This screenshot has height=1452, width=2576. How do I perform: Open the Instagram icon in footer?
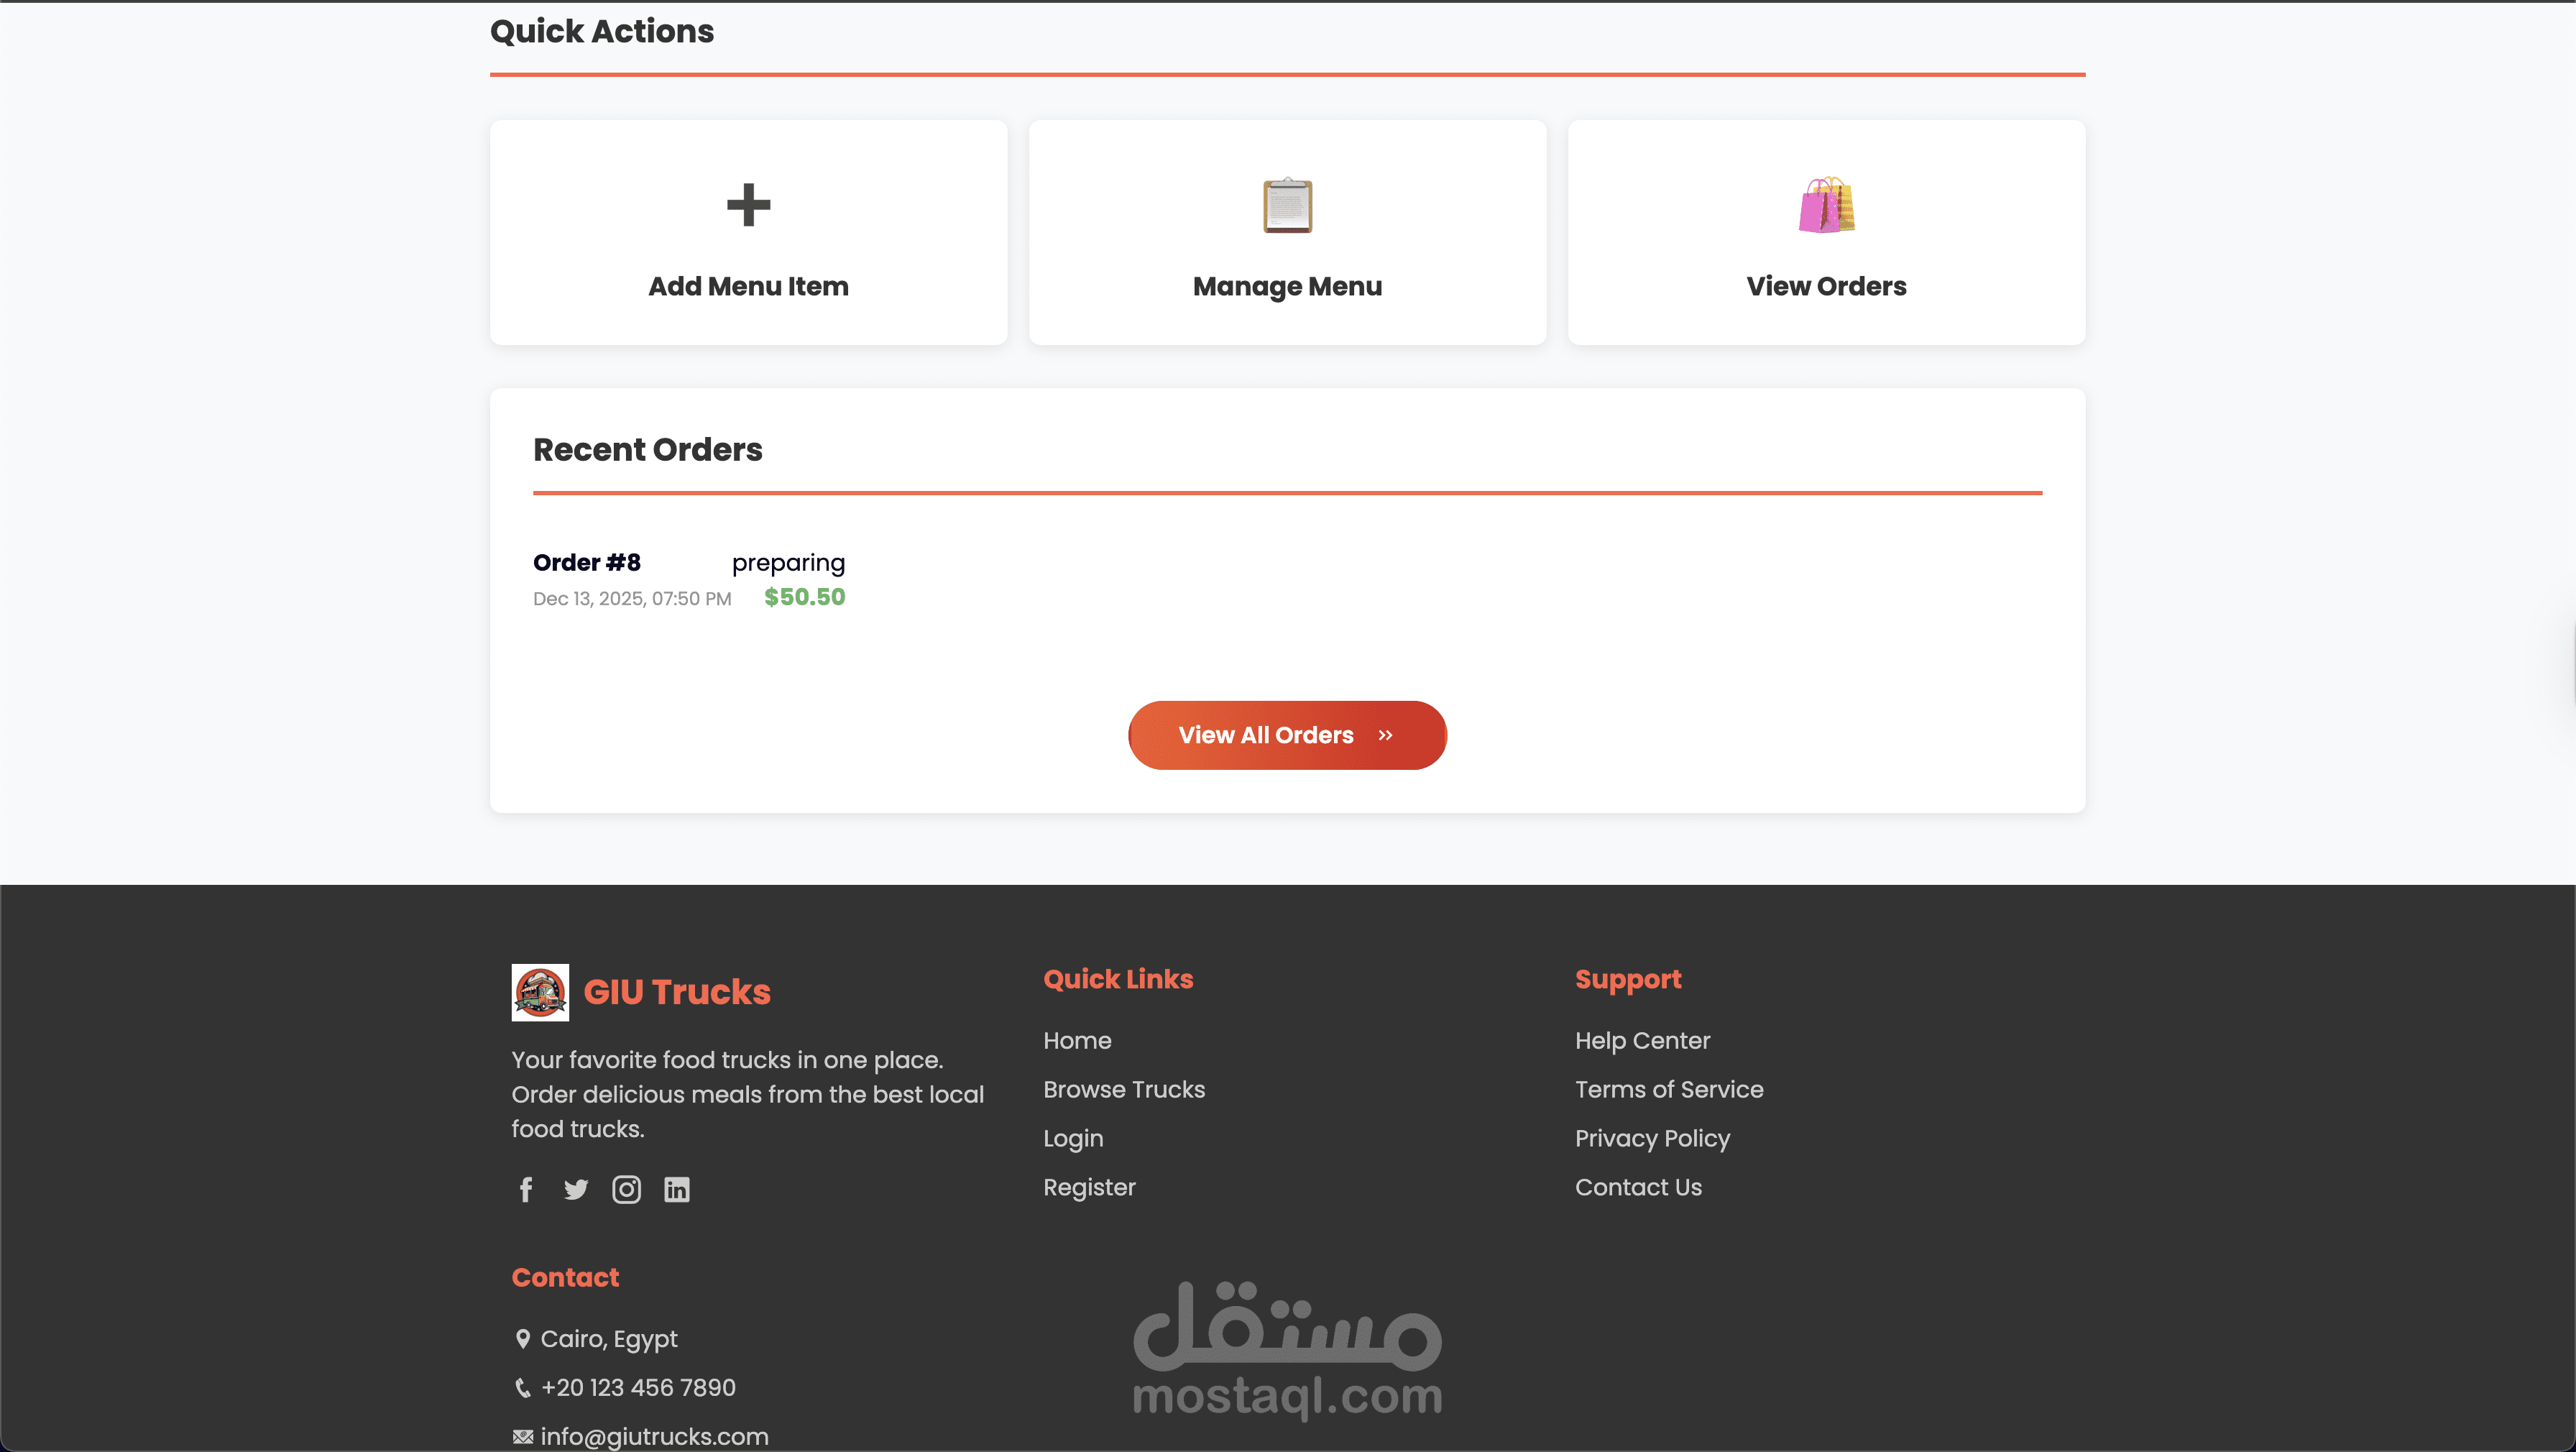point(626,1189)
